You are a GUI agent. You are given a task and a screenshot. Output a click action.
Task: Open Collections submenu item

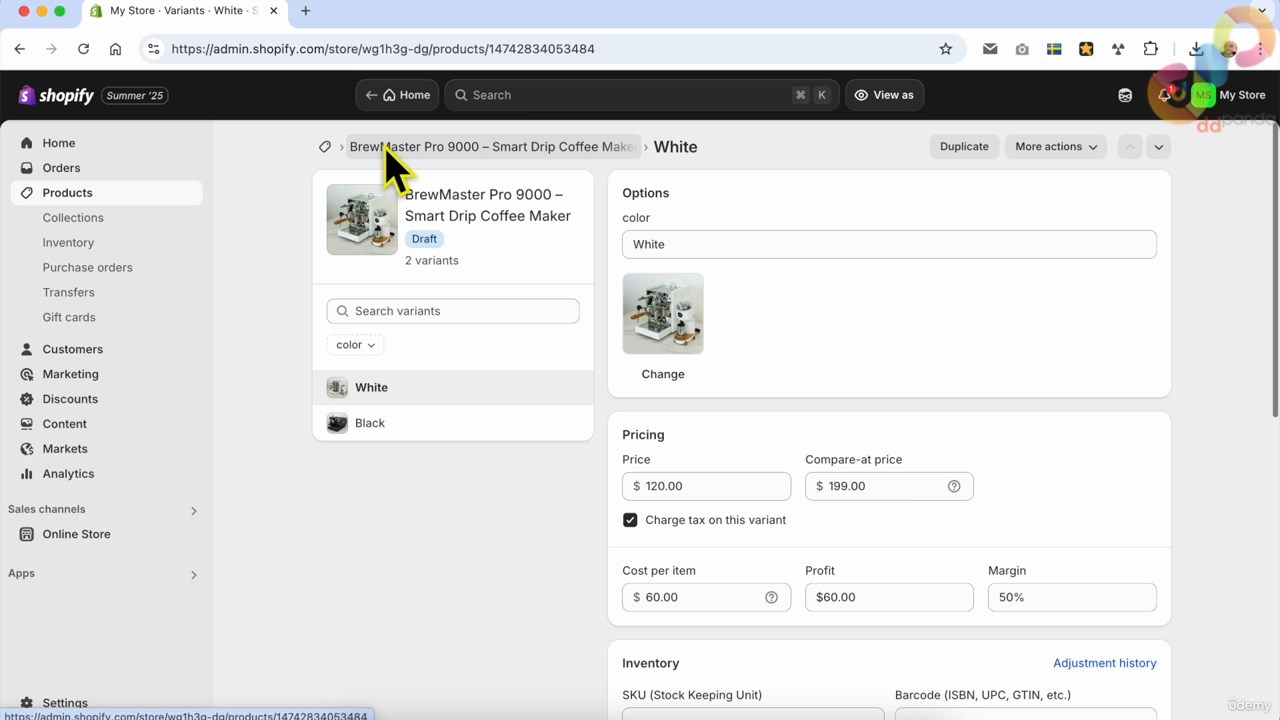(73, 218)
